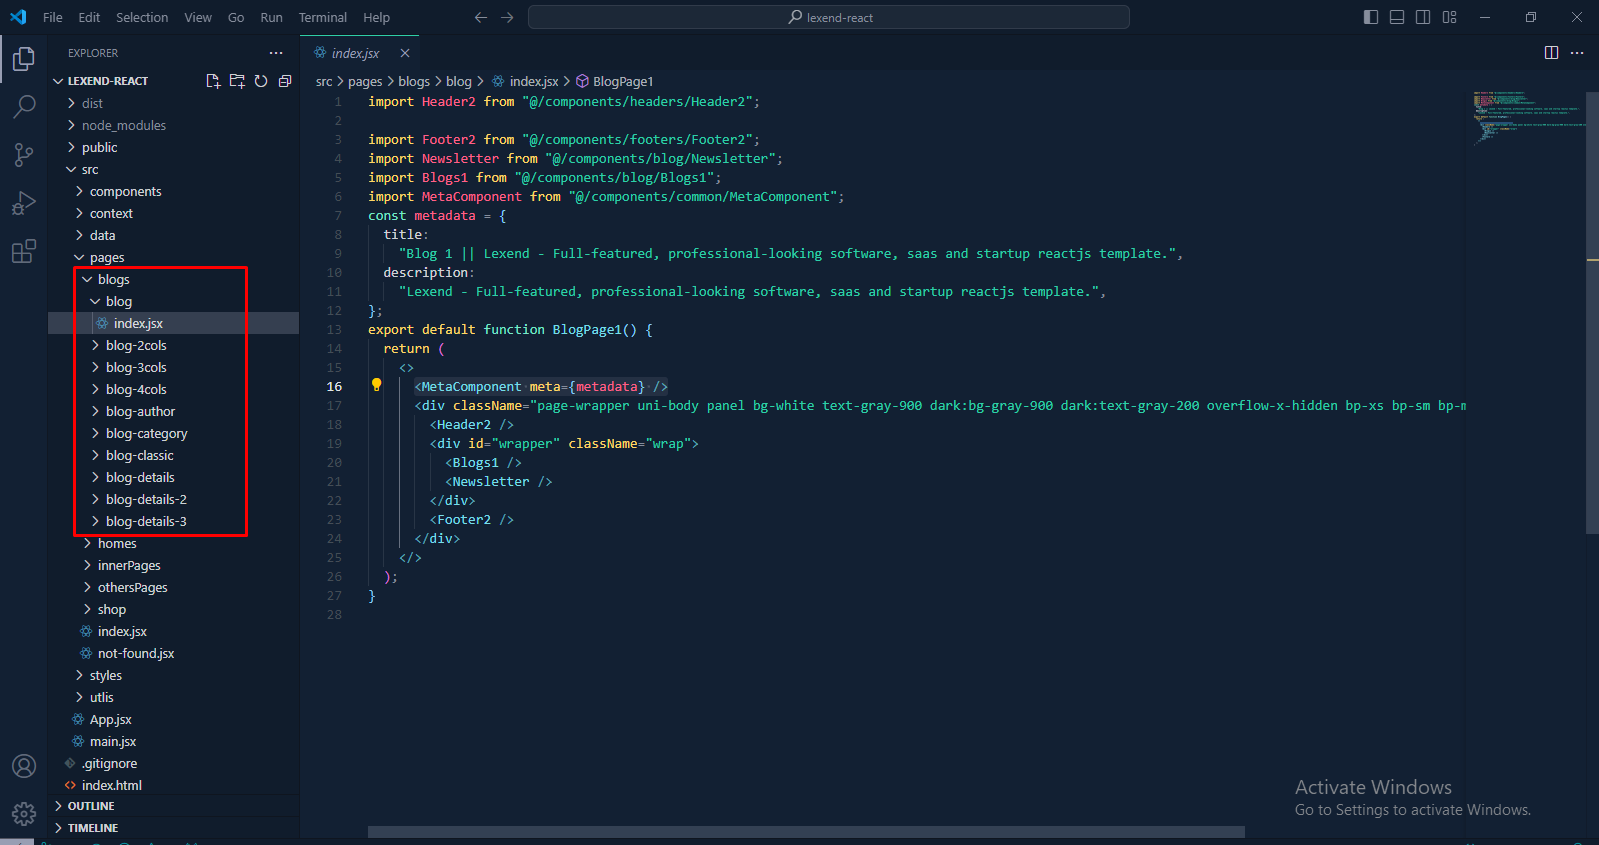Open the Extensions view
Viewport: 1599px width, 845px height.
24,251
